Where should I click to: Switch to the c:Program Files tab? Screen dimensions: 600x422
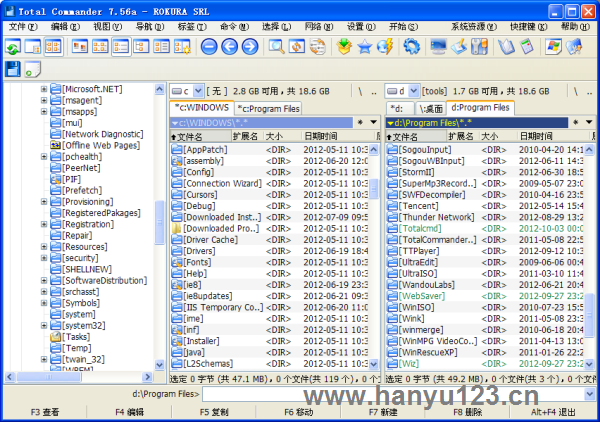(x=268, y=109)
